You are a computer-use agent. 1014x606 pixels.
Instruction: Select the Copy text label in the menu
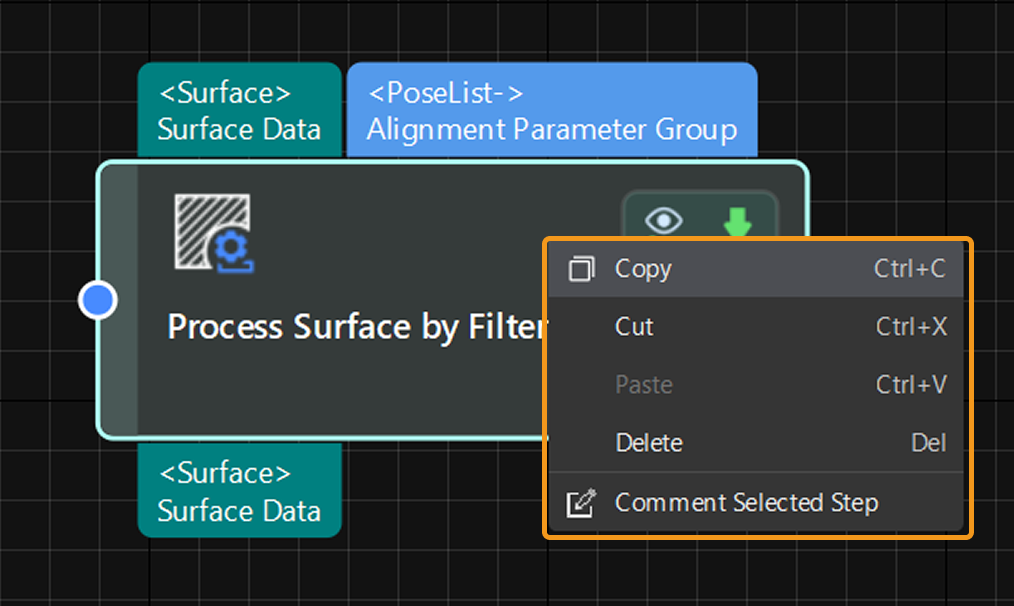click(x=643, y=269)
